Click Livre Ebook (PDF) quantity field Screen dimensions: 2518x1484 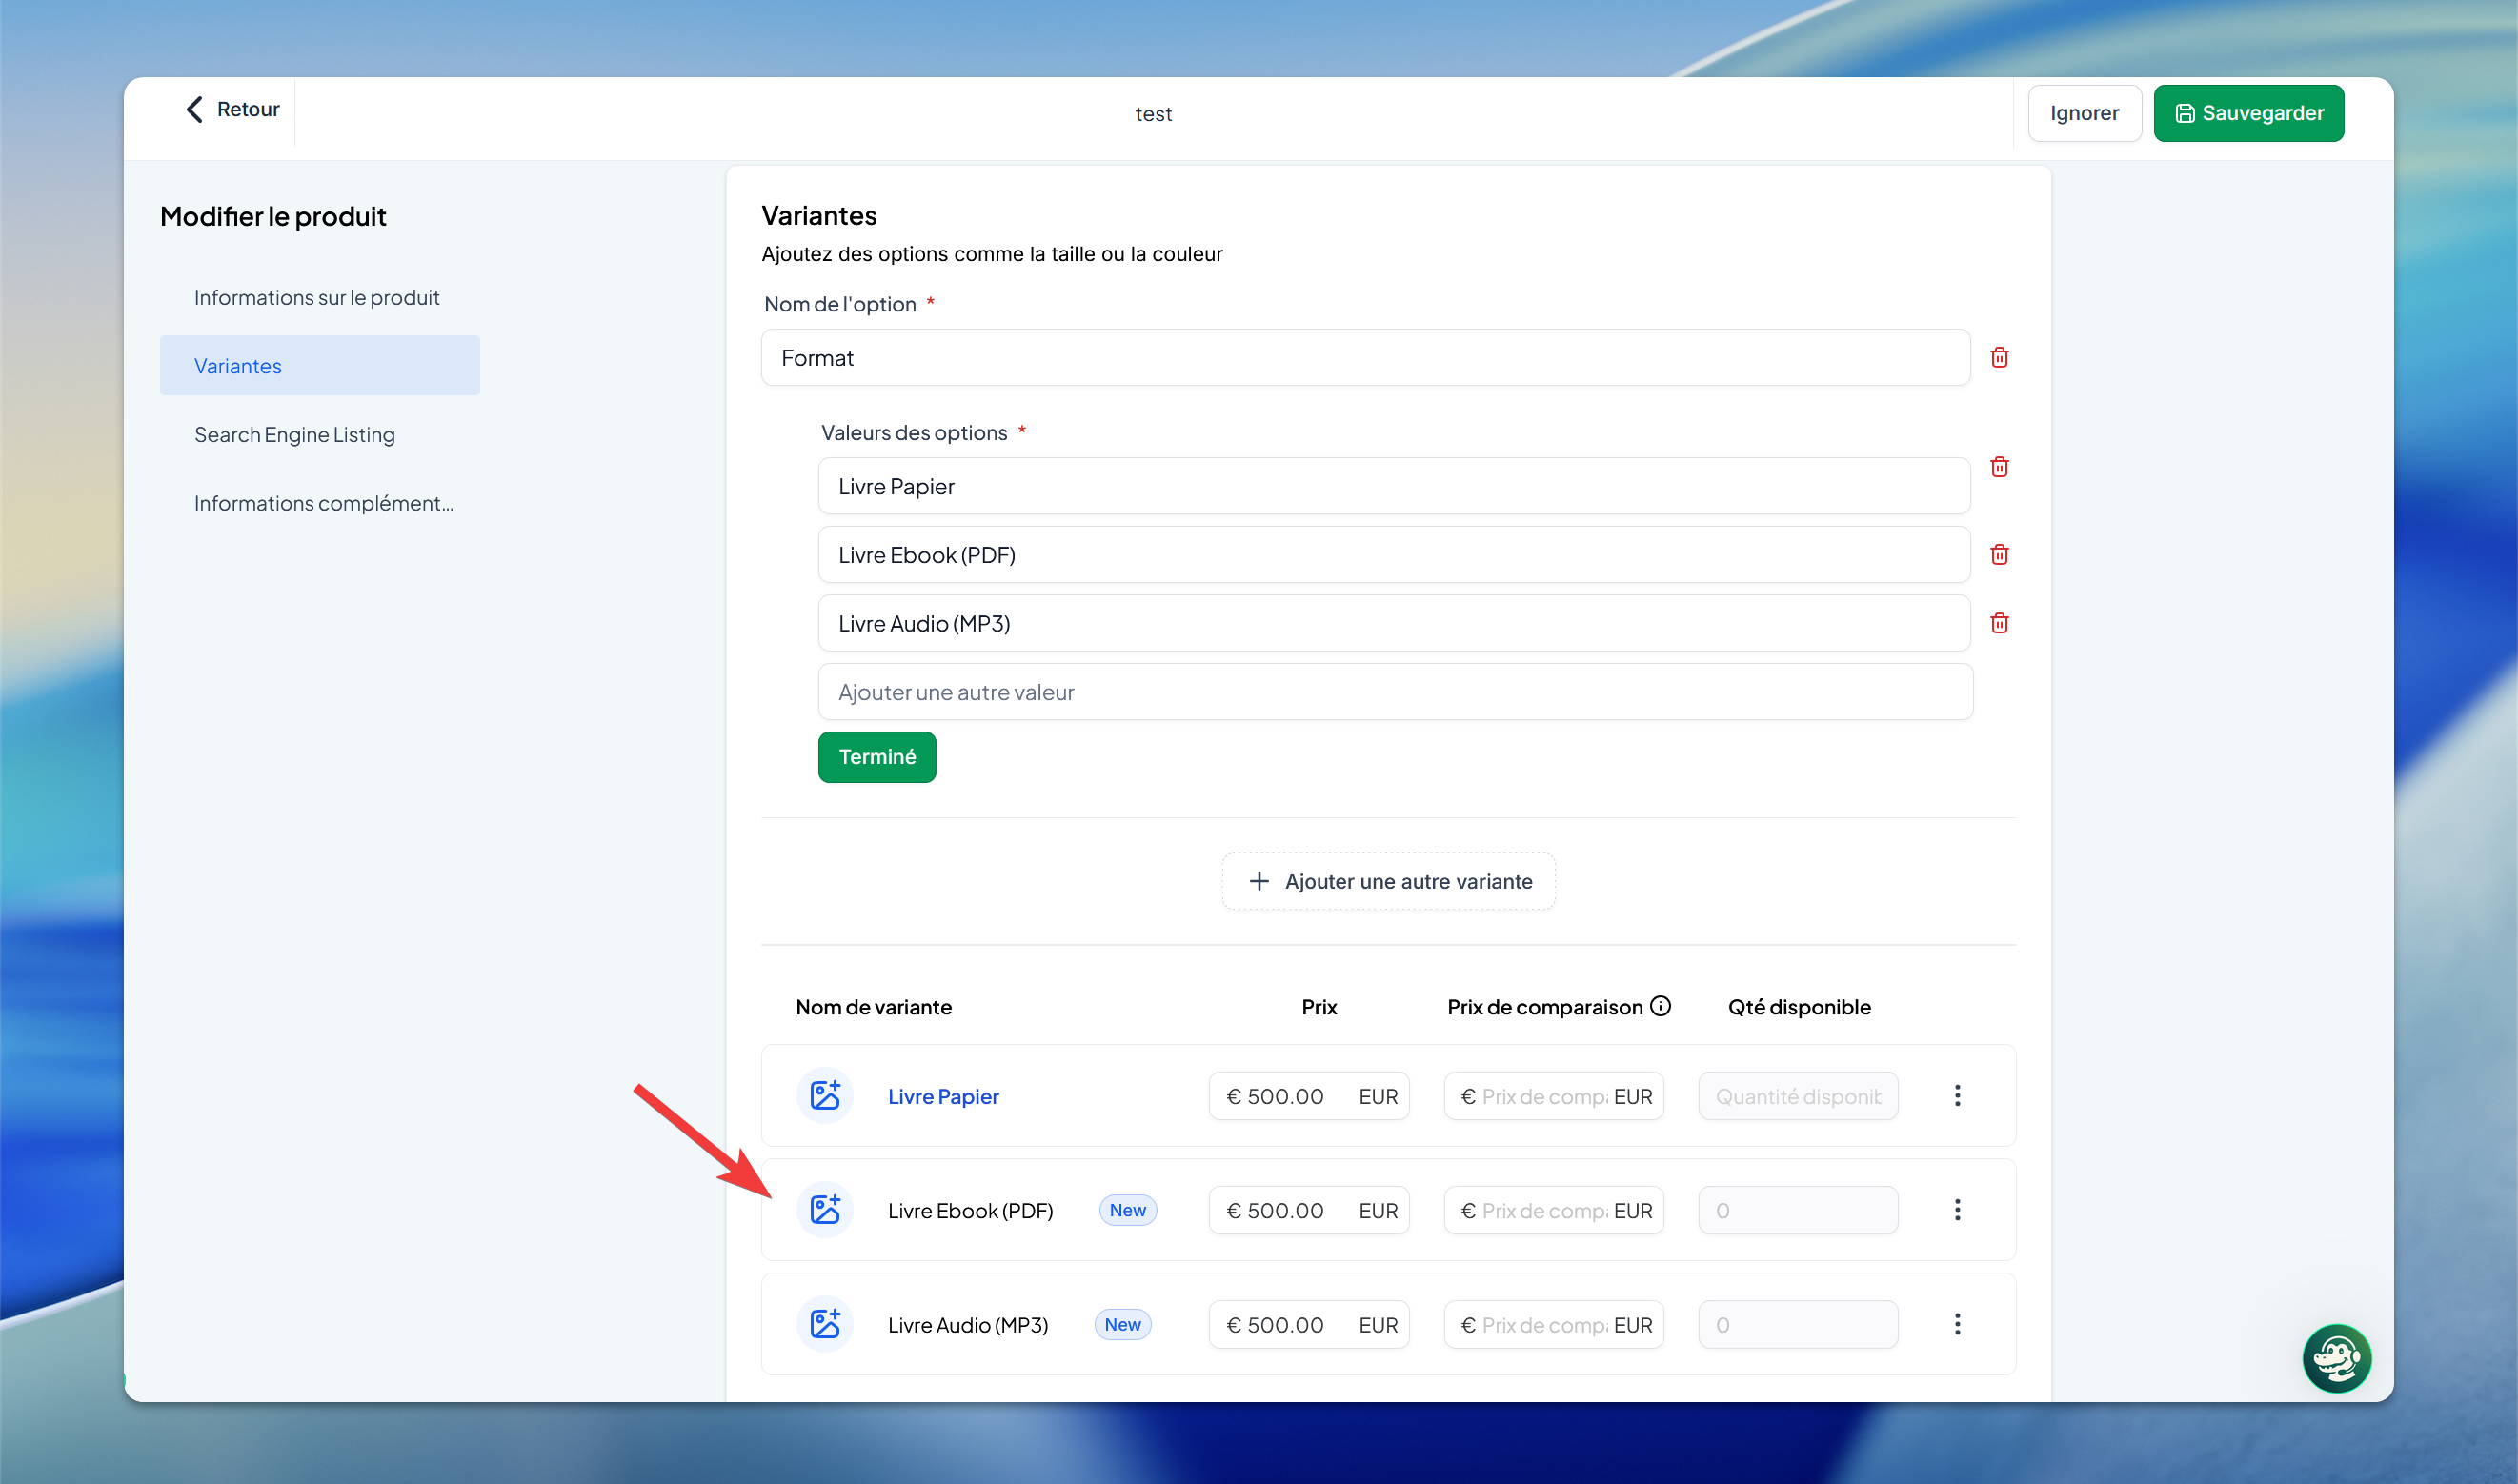tap(1798, 1210)
